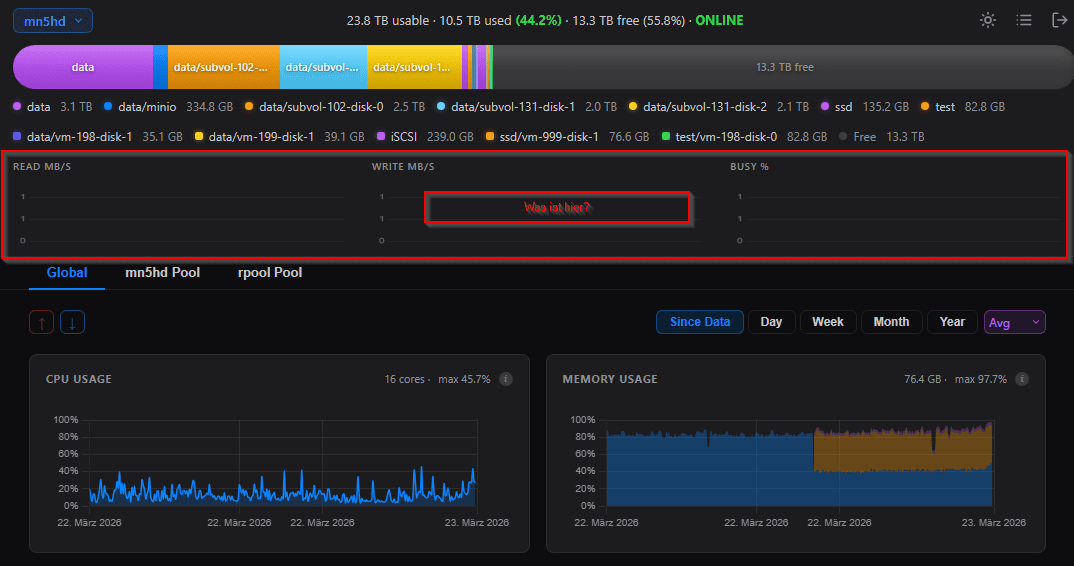Click the CPU USAGE panel title
Viewport: 1074px width, 566px height.
(x=79, y=379)
